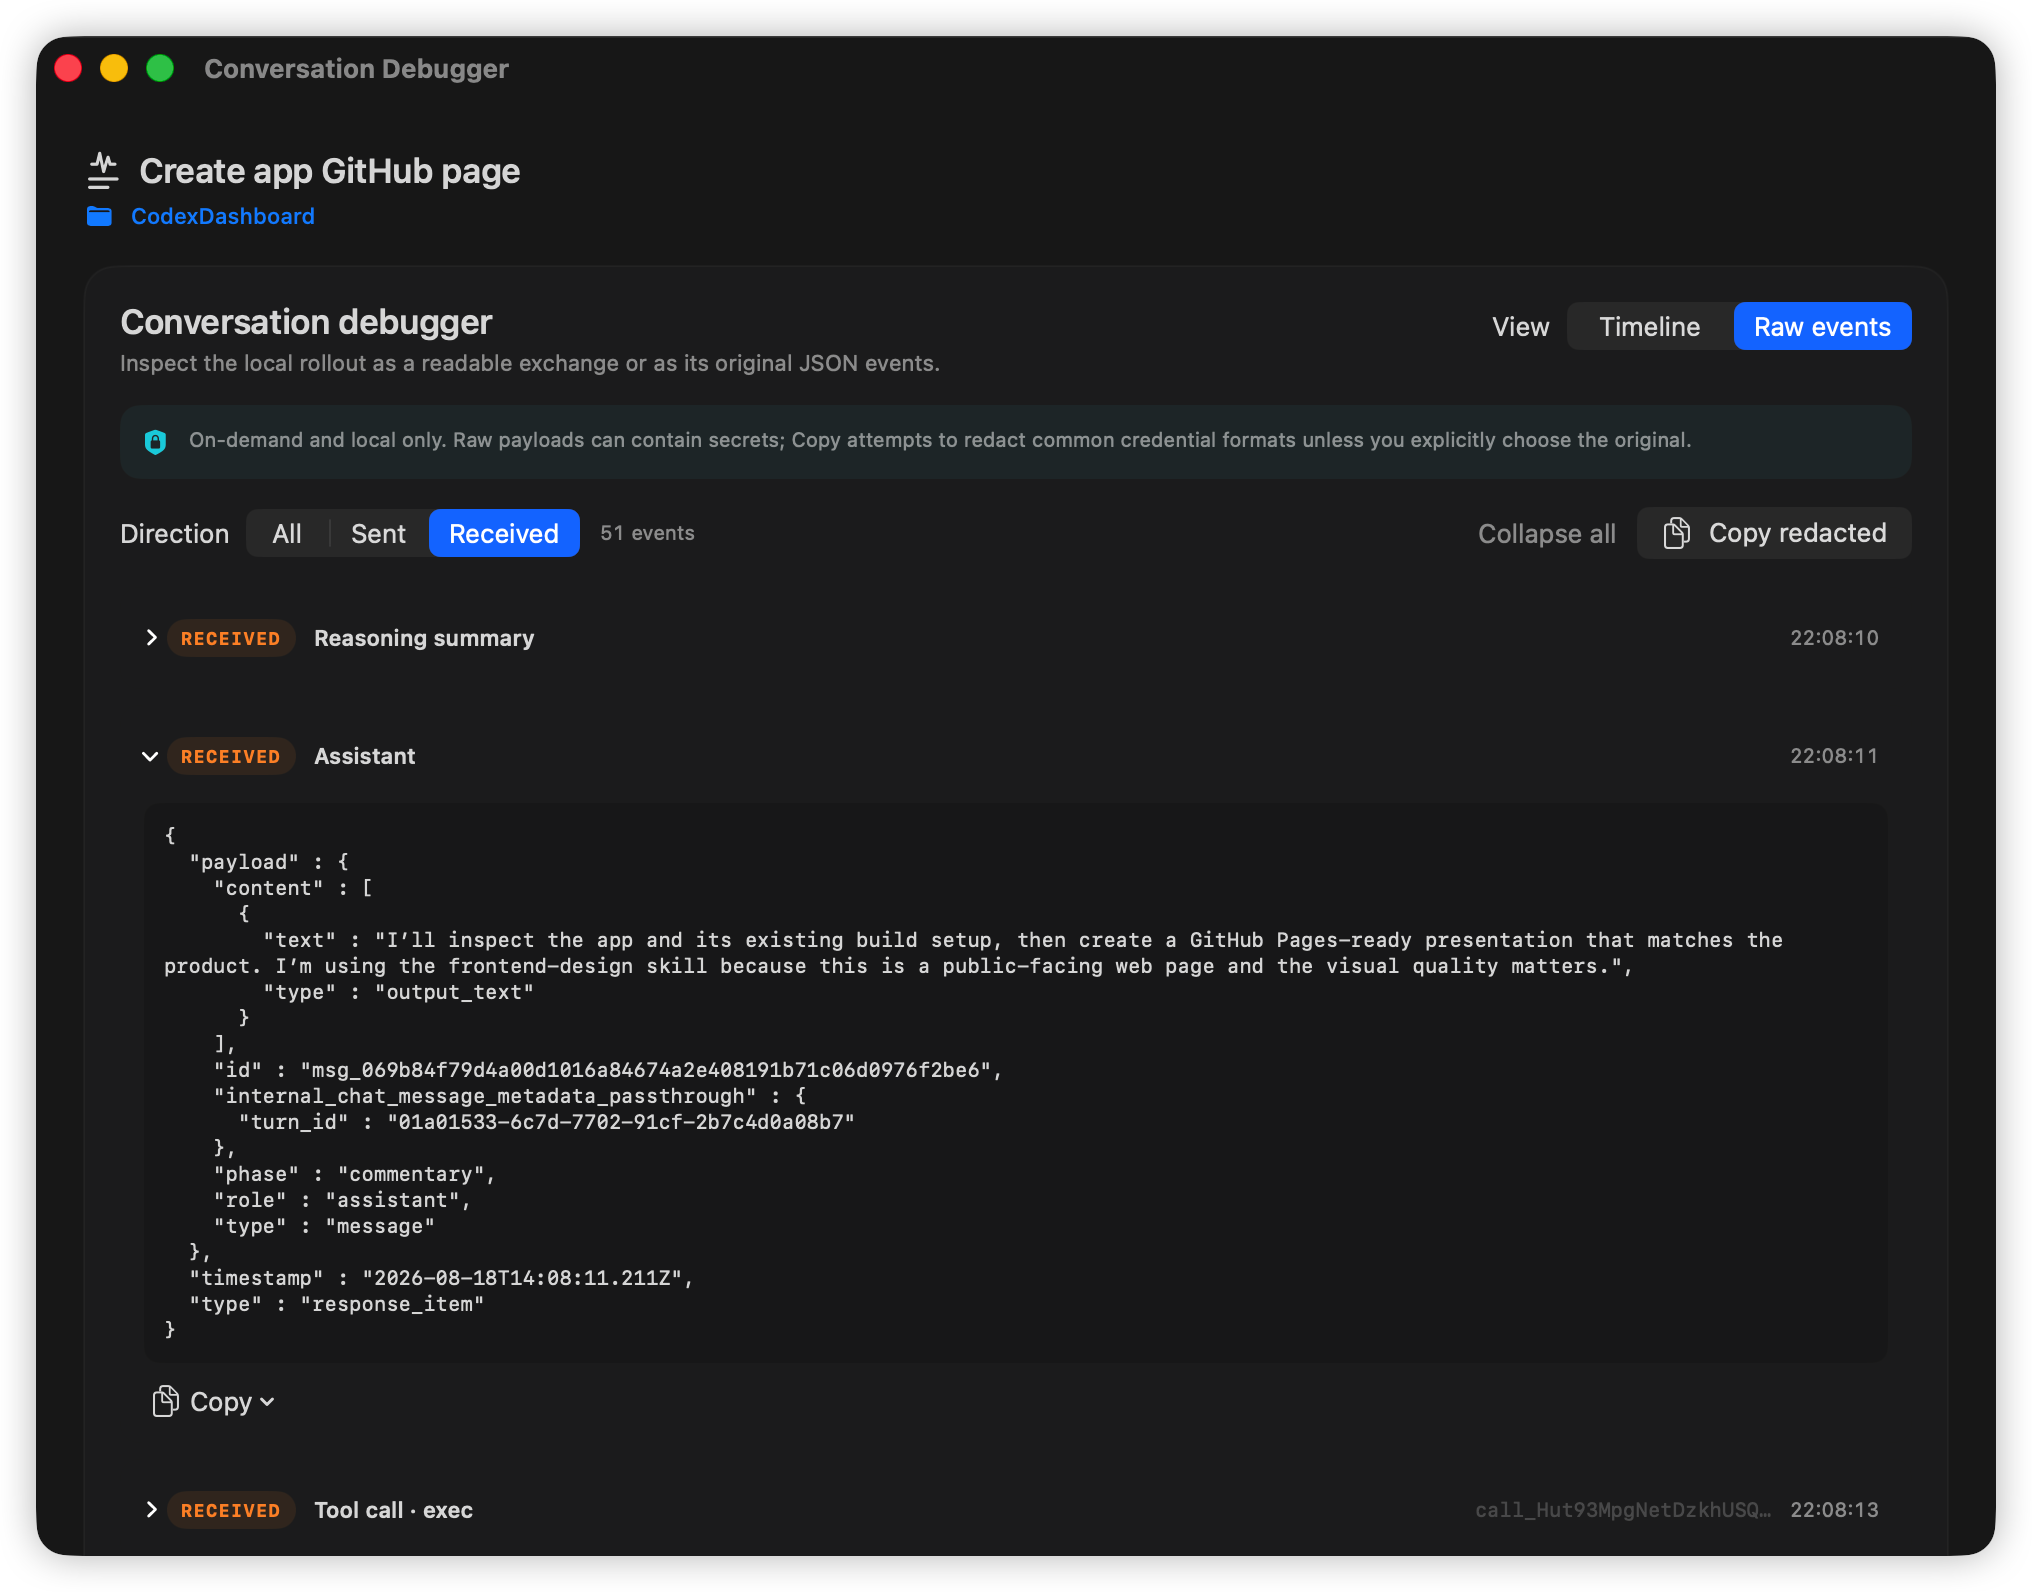
Task: Click the "51 events" count label
Action: pos(647,533)
